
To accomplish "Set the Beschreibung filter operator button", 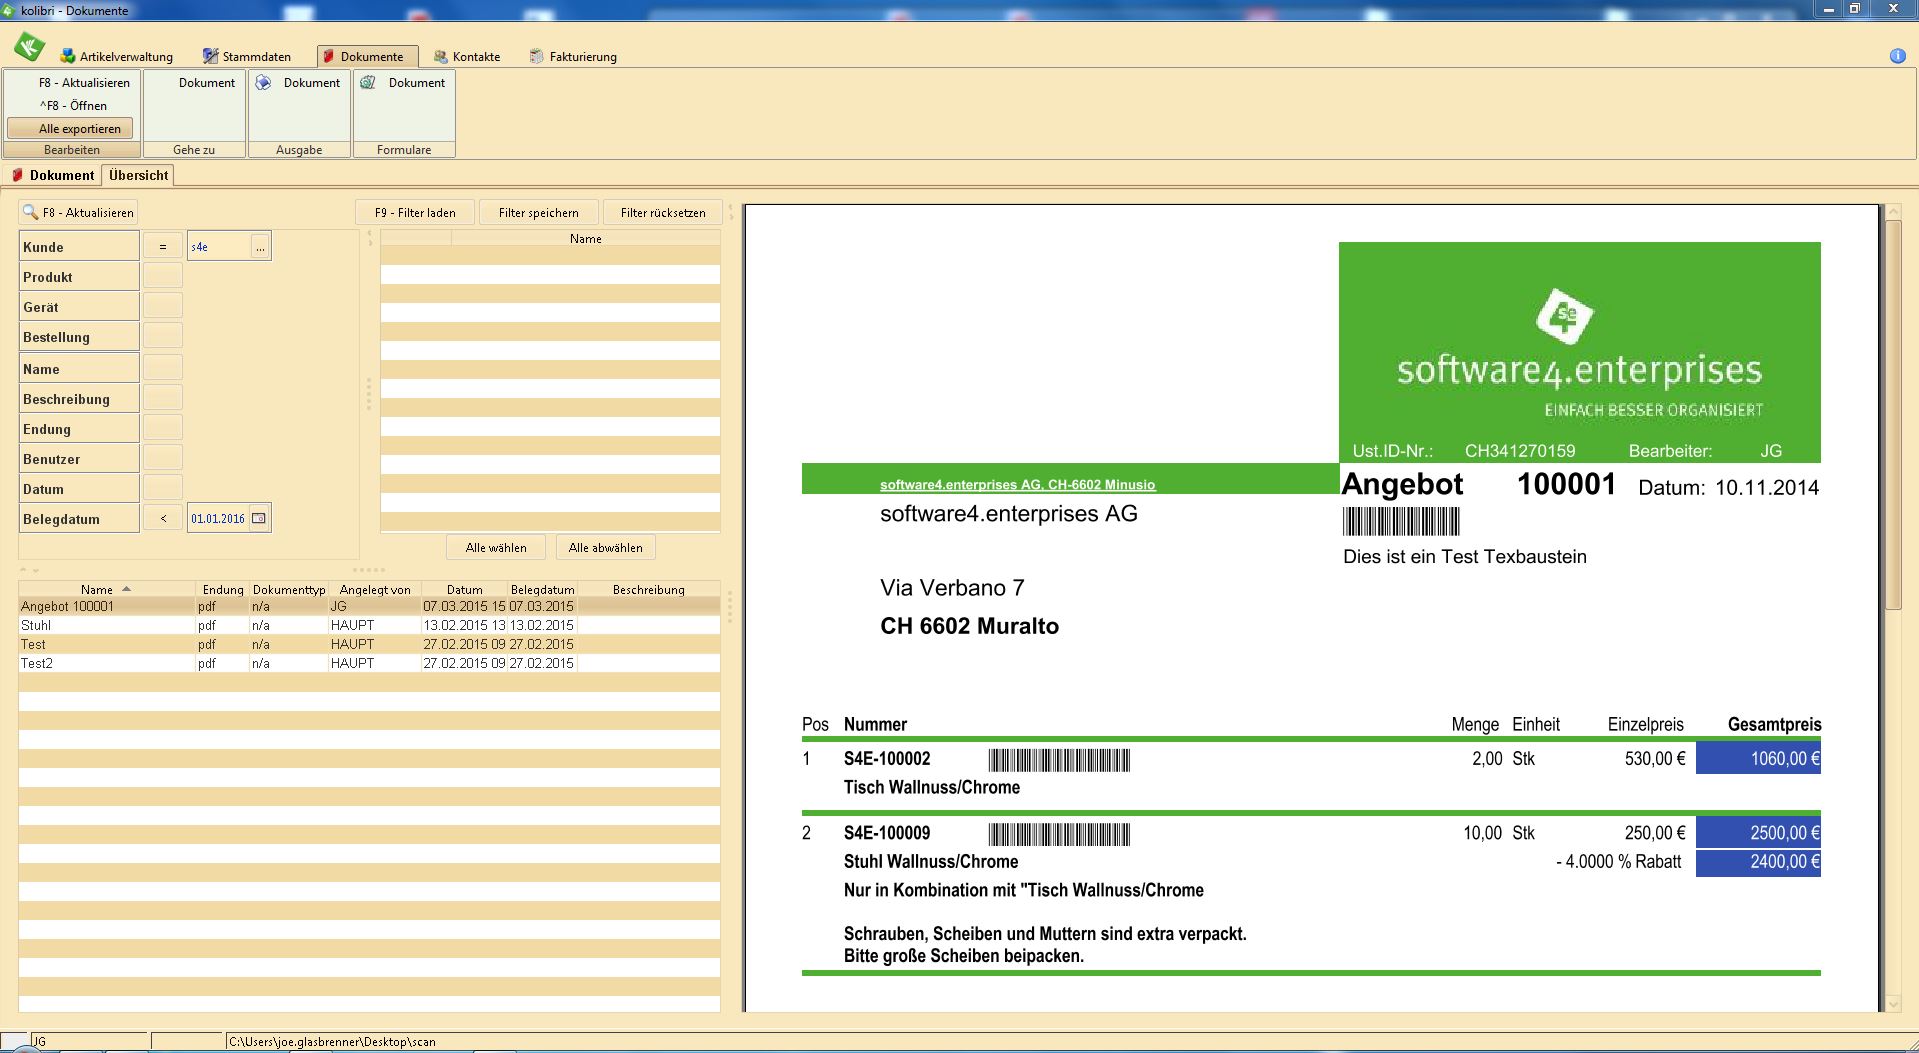I will (163, 398).
